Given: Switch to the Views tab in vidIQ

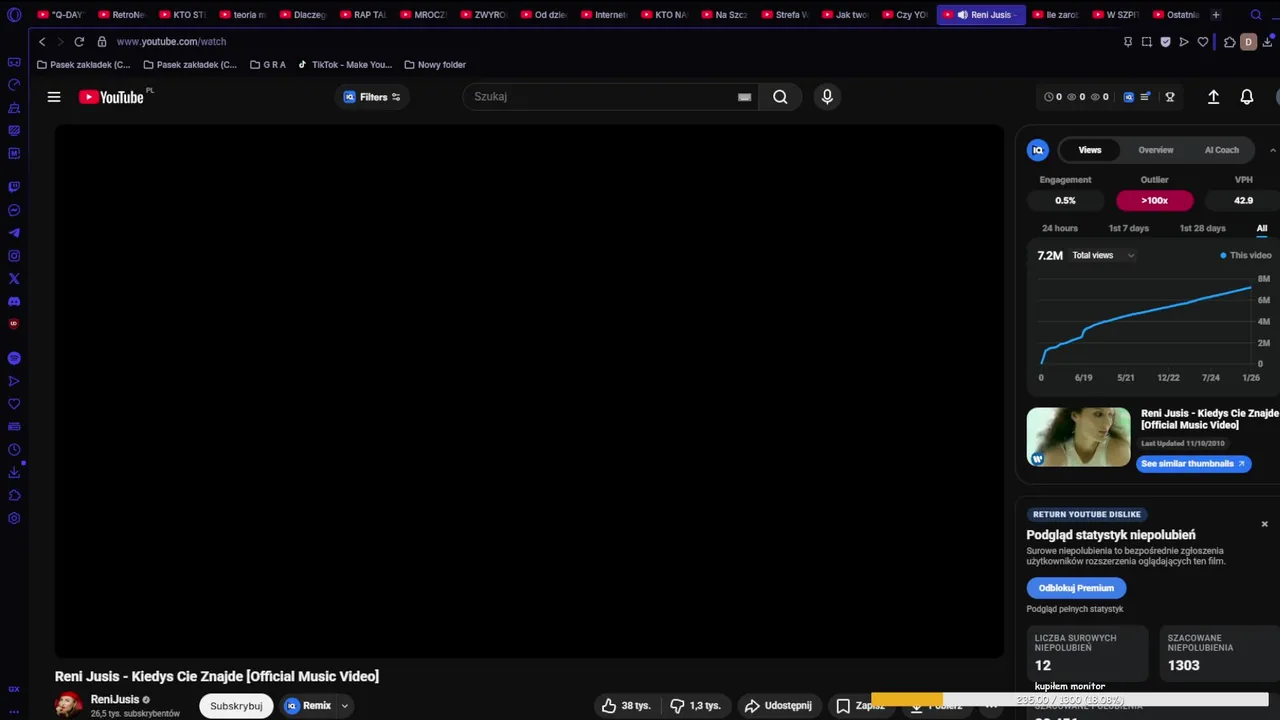Looking at the screenshot, I should [1090, 150].
